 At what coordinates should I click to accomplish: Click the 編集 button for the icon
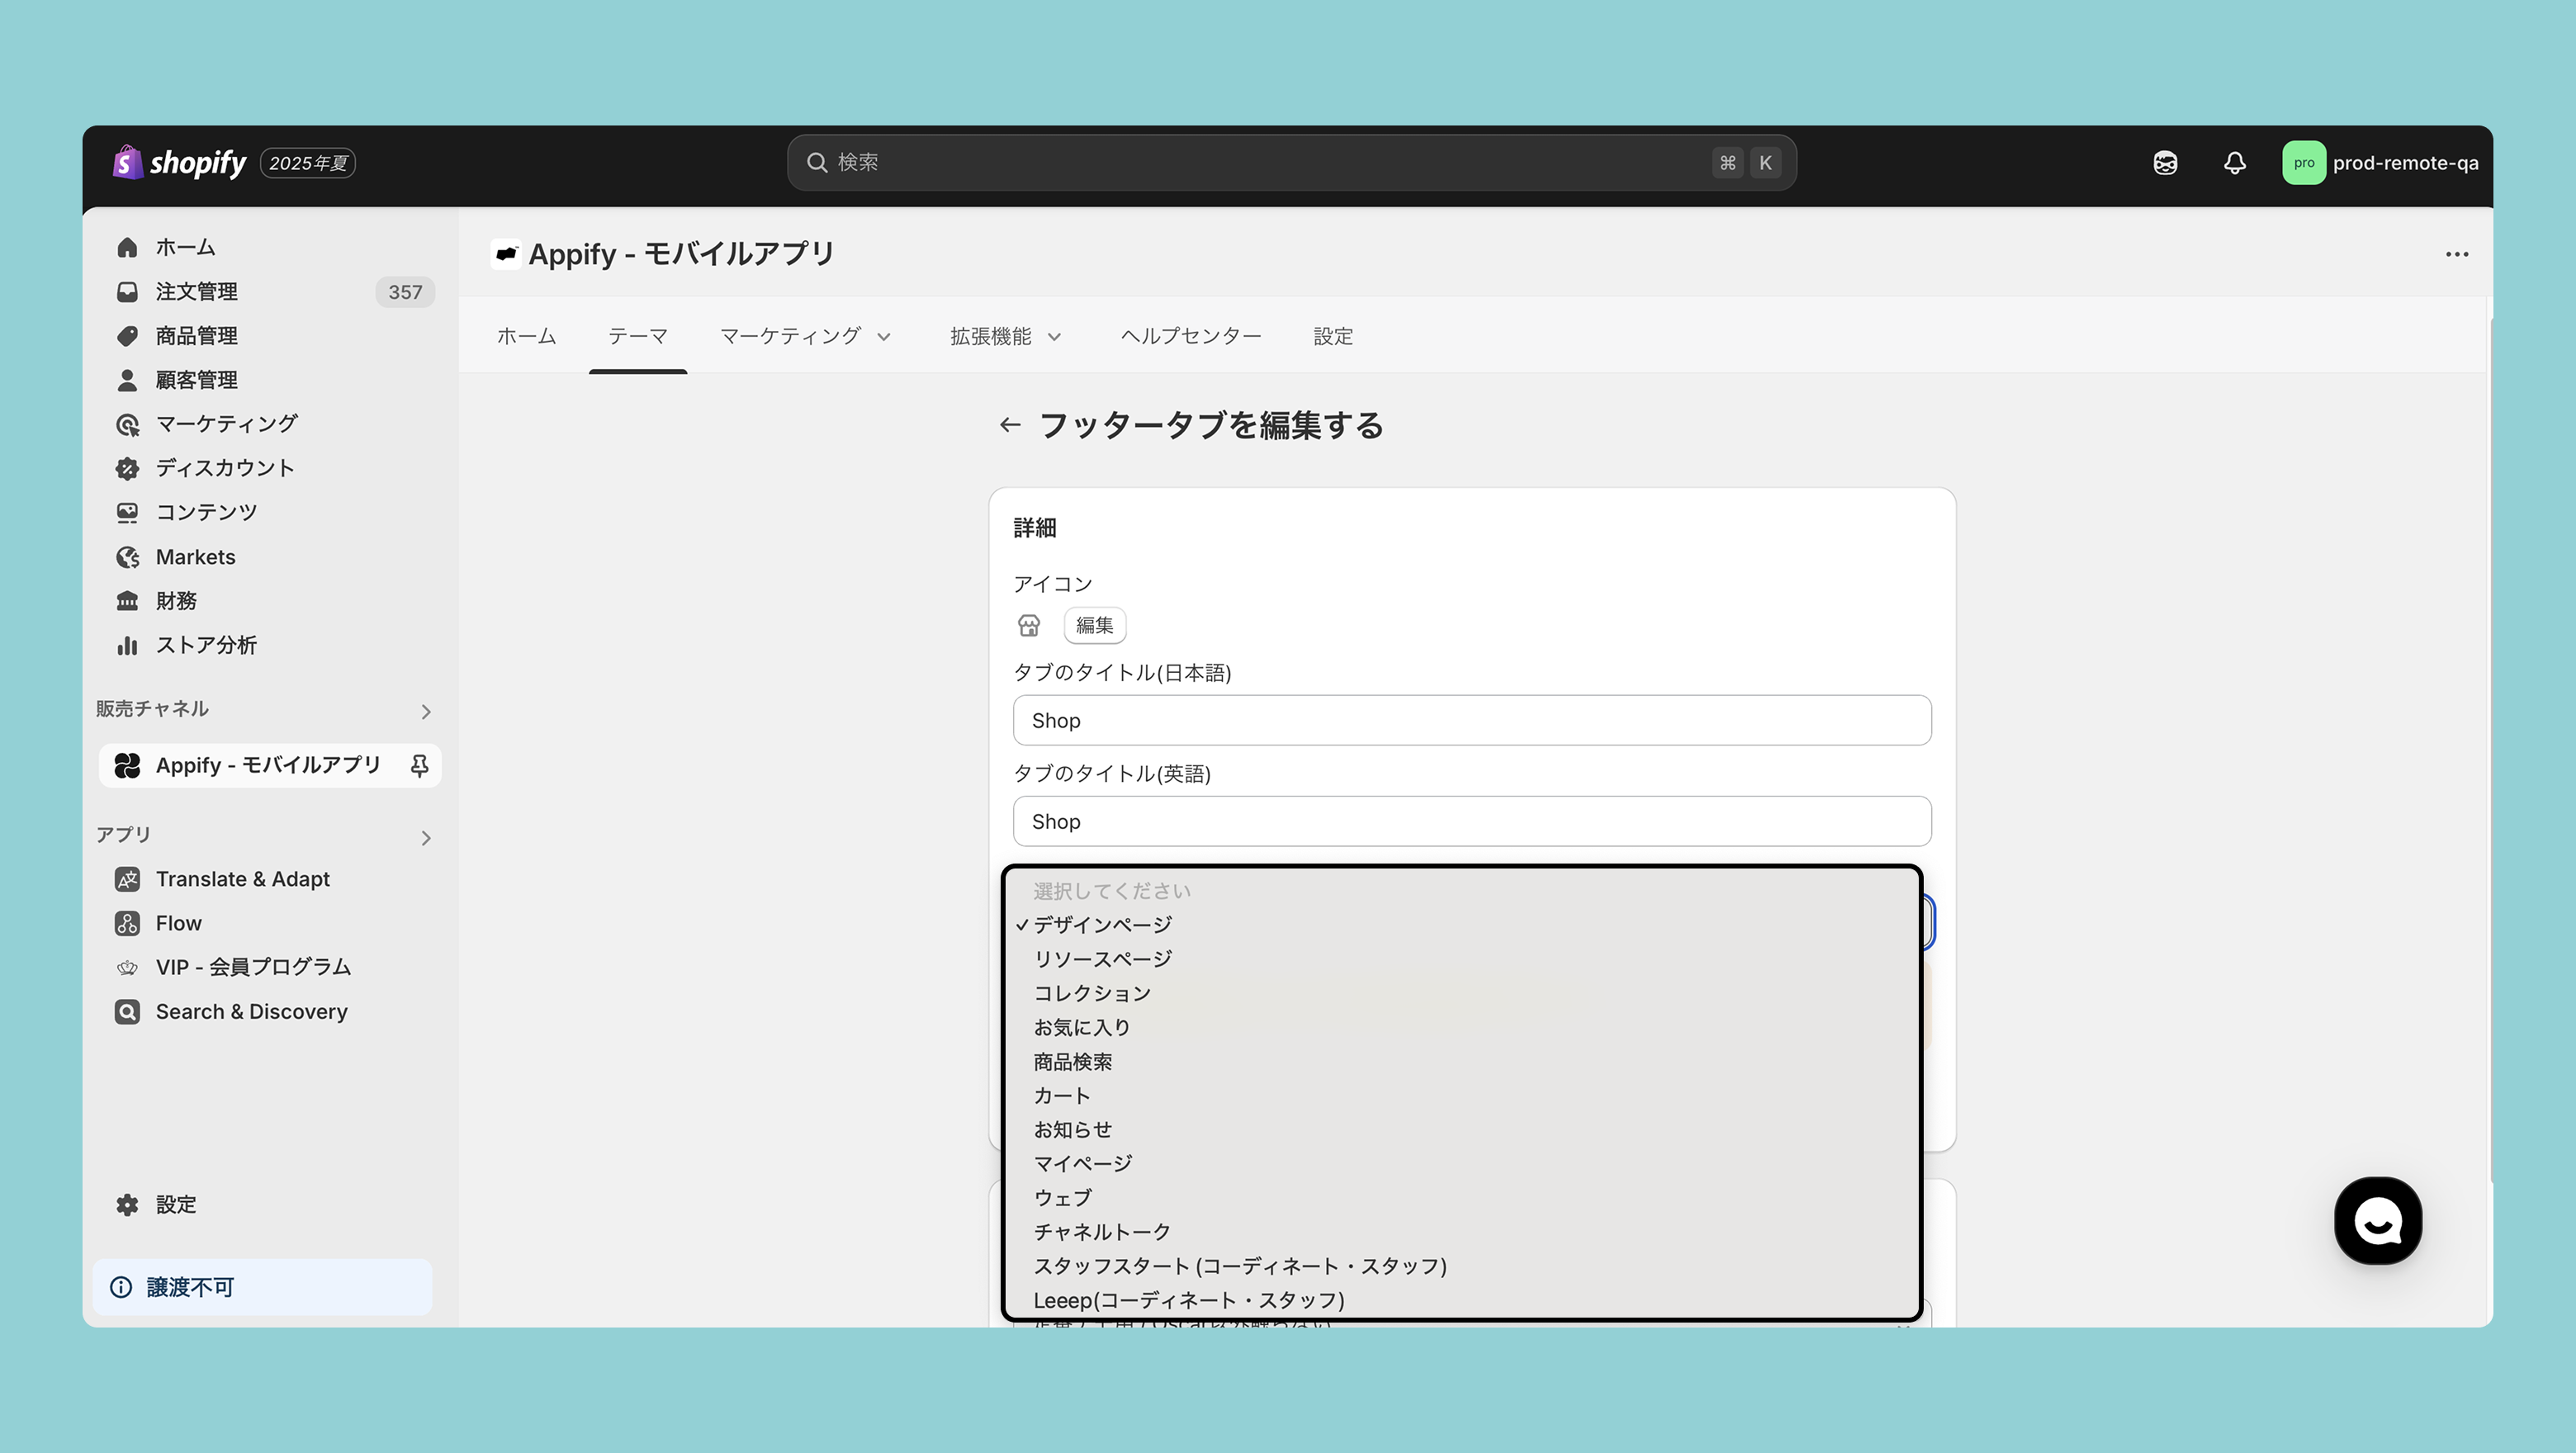tap(1094, 625)
